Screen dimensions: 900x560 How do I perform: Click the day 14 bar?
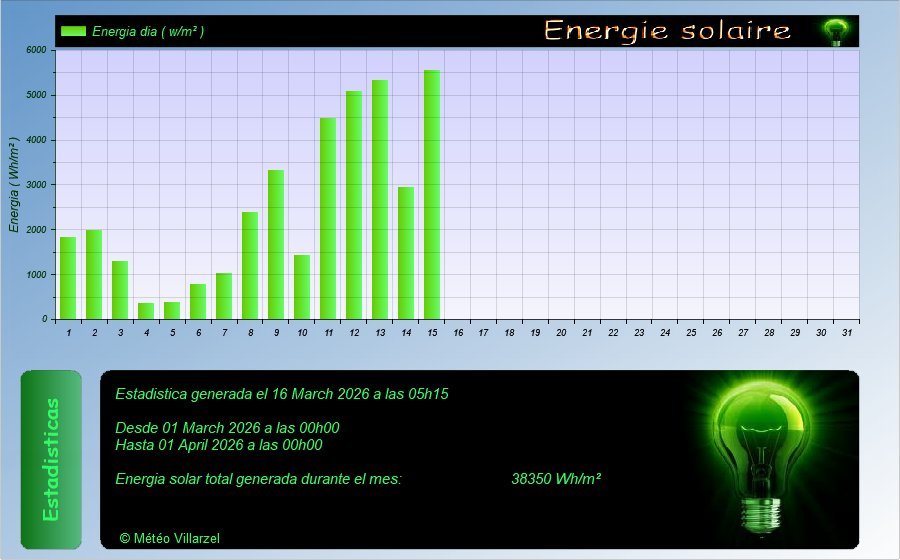[x=406, y=253]
